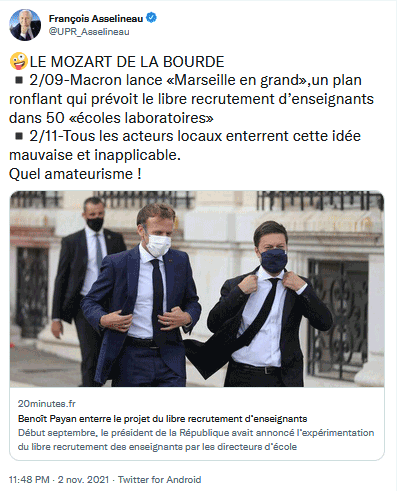Click the zany face emoji
This screenshot has width=404, height=491.
(19, 61)
